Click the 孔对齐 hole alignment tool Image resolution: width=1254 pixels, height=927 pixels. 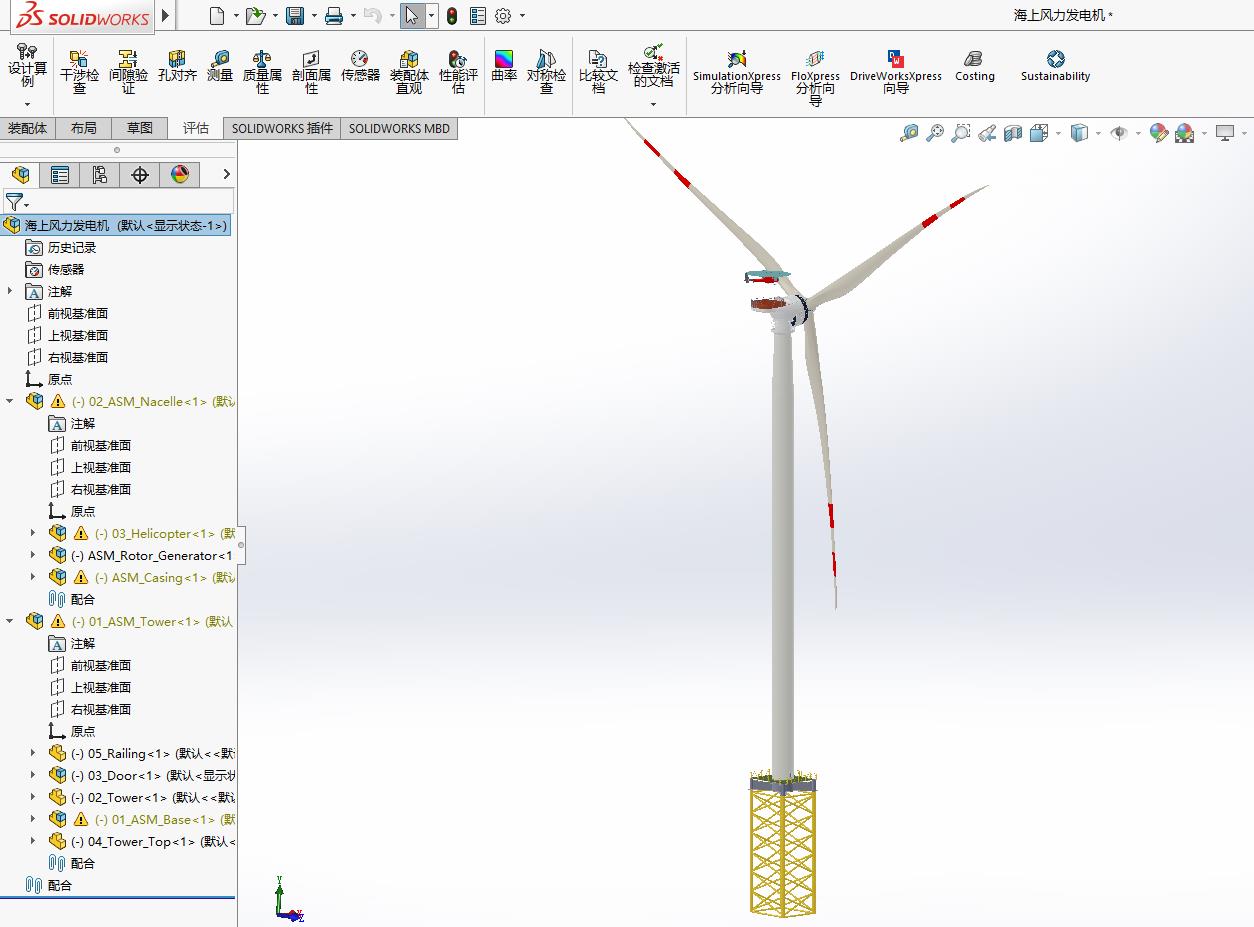(177, 67)
